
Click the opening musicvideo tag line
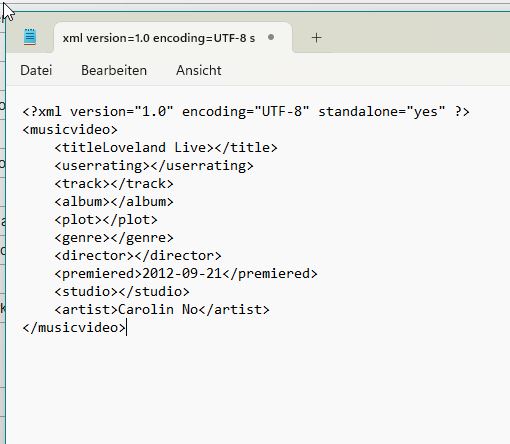click(70, 130)
